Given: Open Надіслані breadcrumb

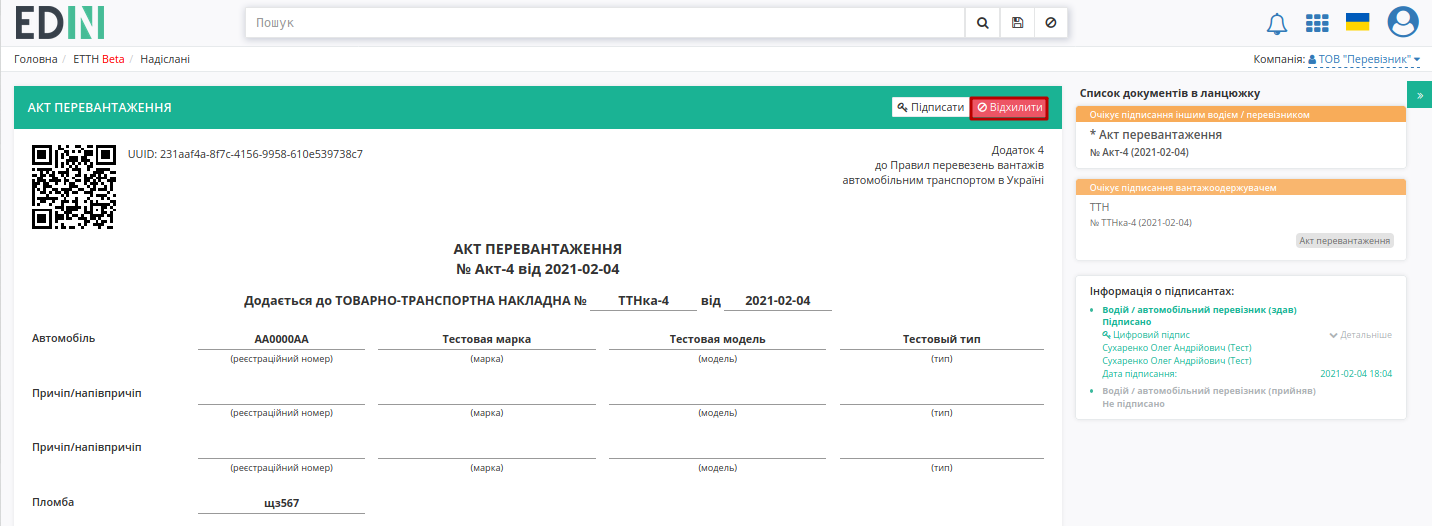Looking at the screenshot, I should (x=165, y=59).
